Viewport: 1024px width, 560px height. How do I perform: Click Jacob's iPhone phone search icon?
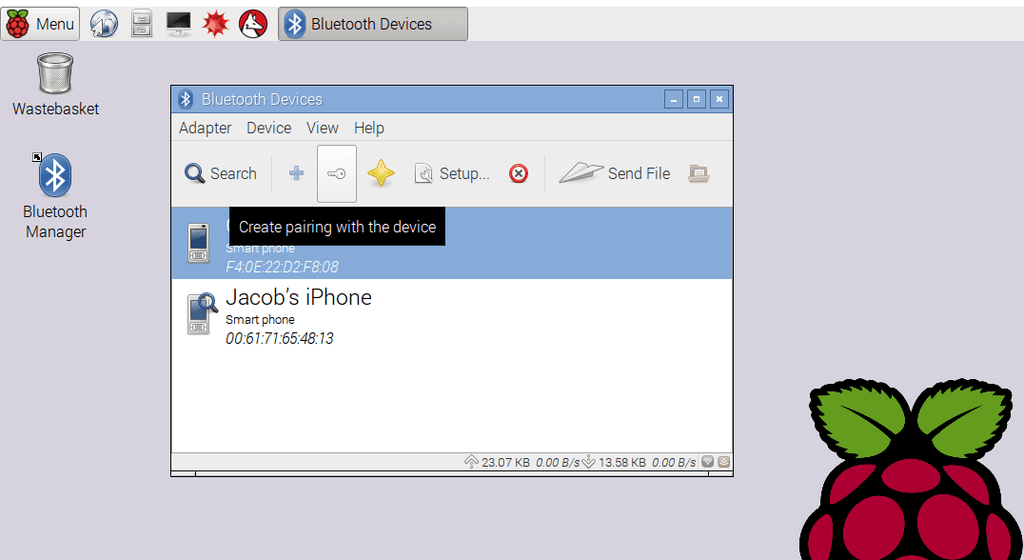tap(201, 314)
